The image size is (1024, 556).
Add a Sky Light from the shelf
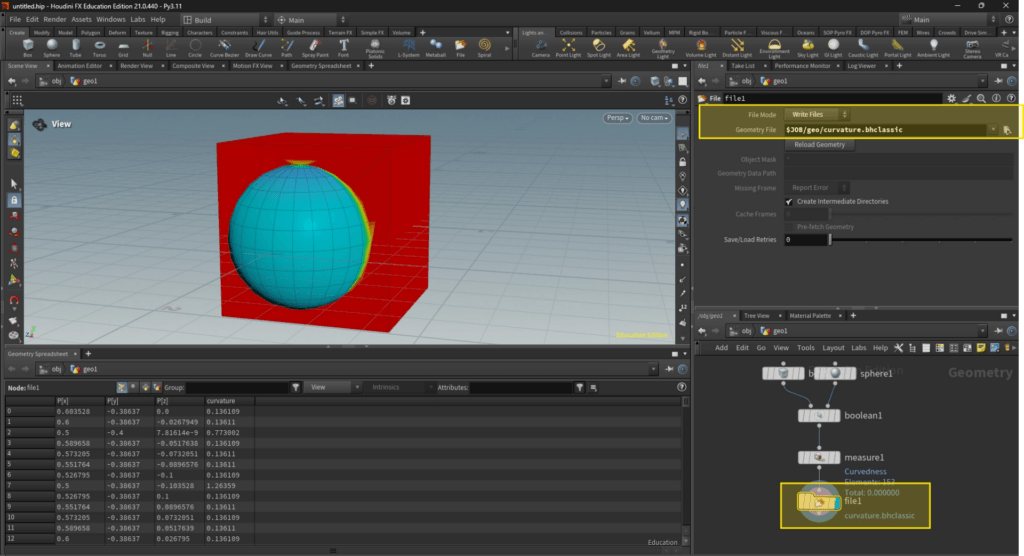coord(808,48)
